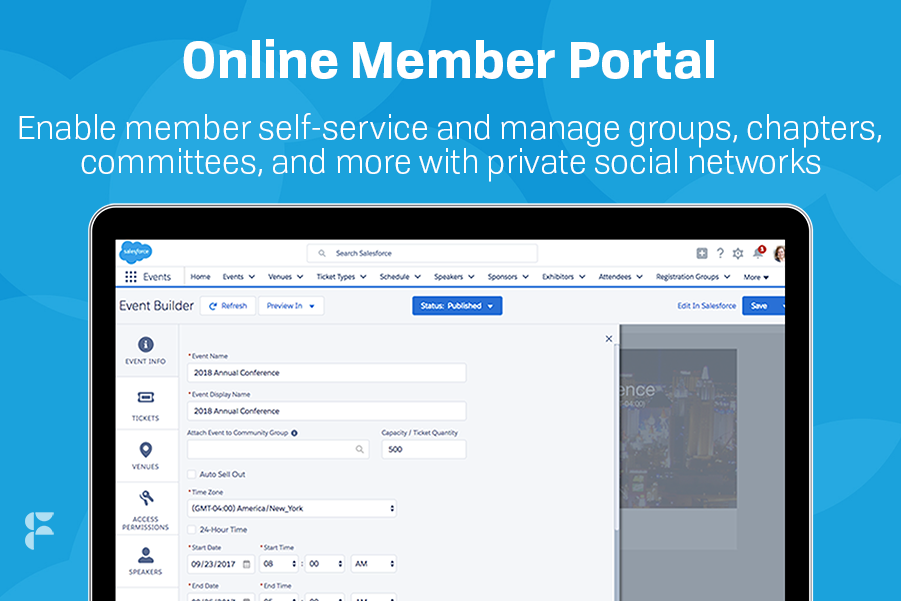The width and height of the screenshot is (901, 601).
Task: Go to the Home tab
Action: pyautogui.click(x=201, y=276)
